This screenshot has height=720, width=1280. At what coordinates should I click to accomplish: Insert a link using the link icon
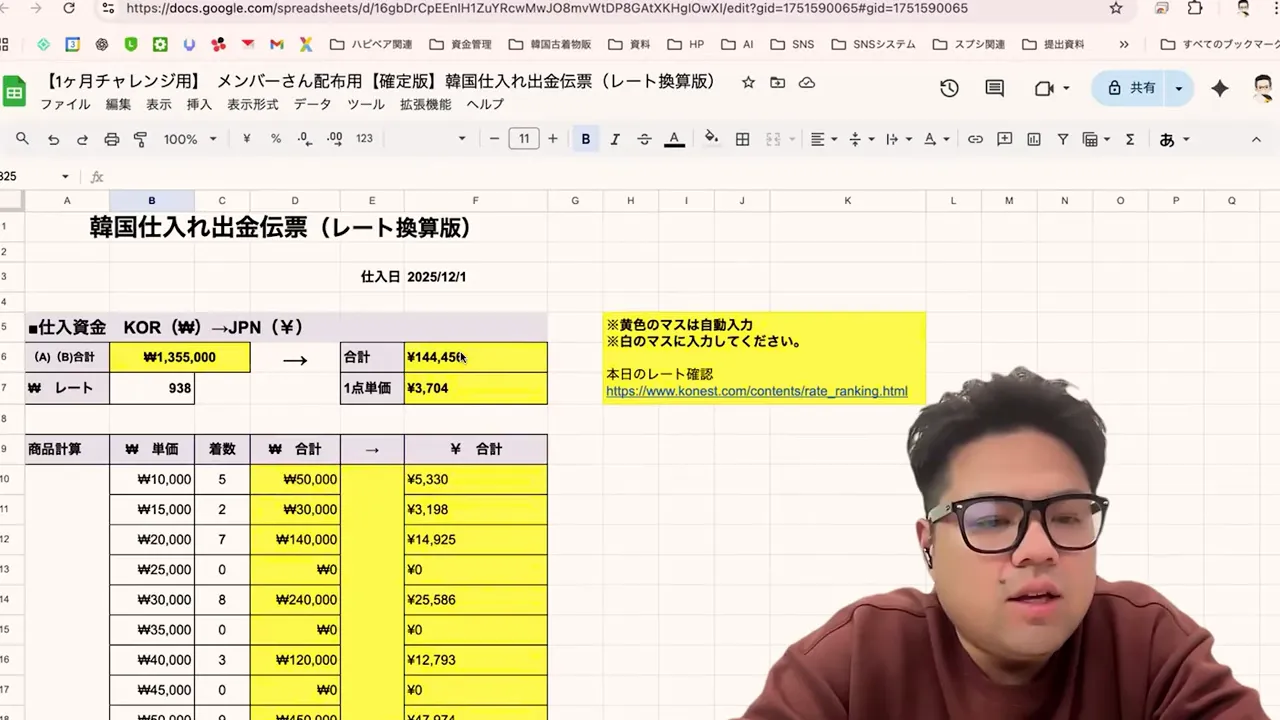(x=975, y=139)
